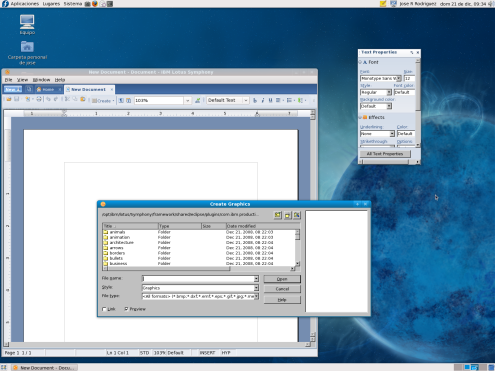
Task: Click the Italic formatting icon
Action: tap(263, 100)
